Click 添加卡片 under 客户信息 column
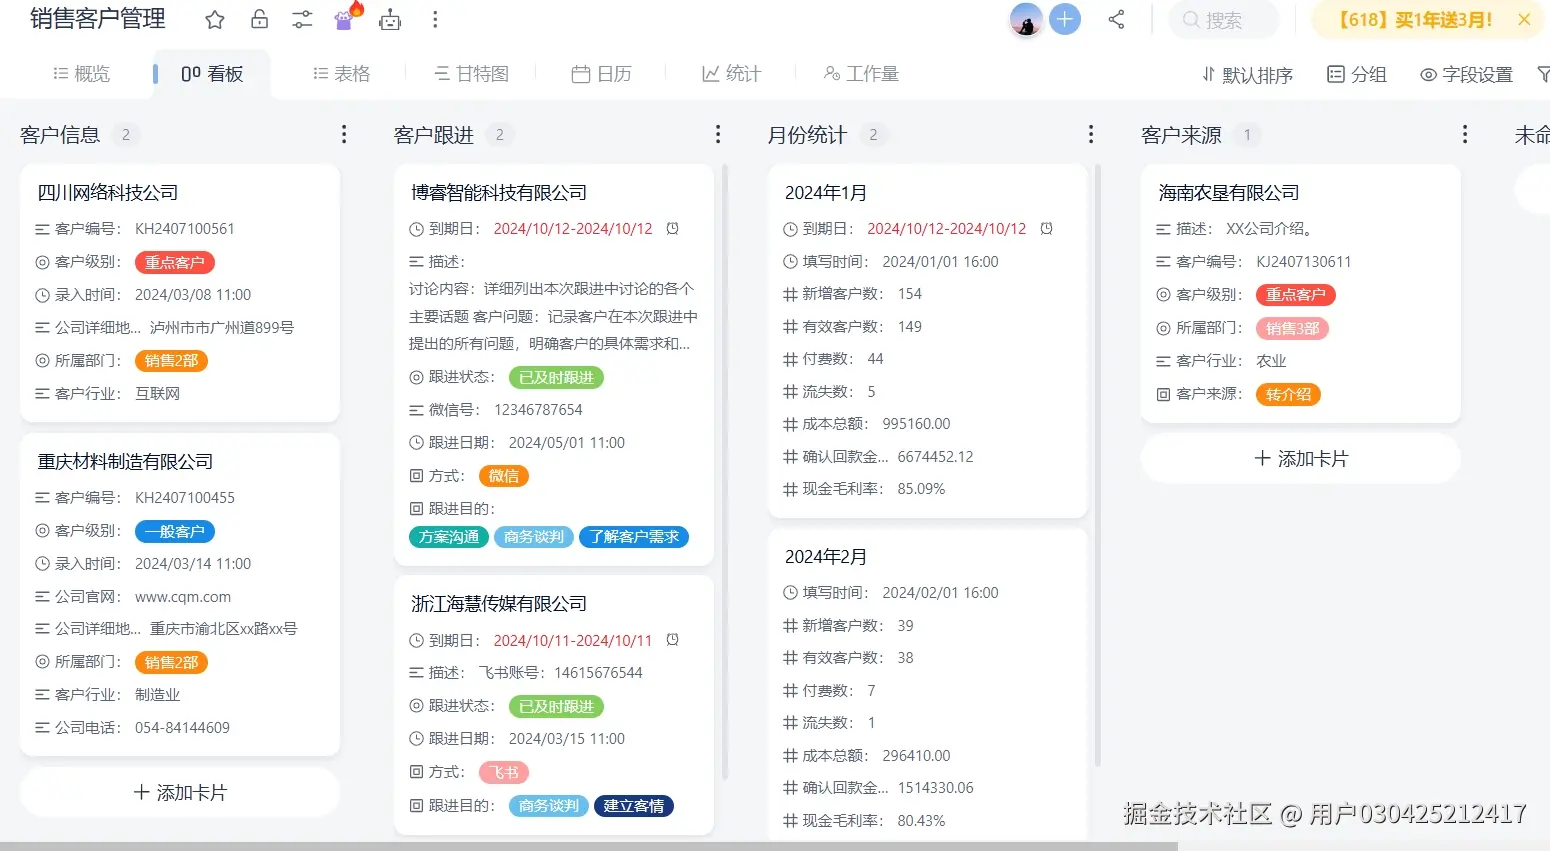Image resolution: width=1550 pixels, height=851 pixels. coord(179,791)
